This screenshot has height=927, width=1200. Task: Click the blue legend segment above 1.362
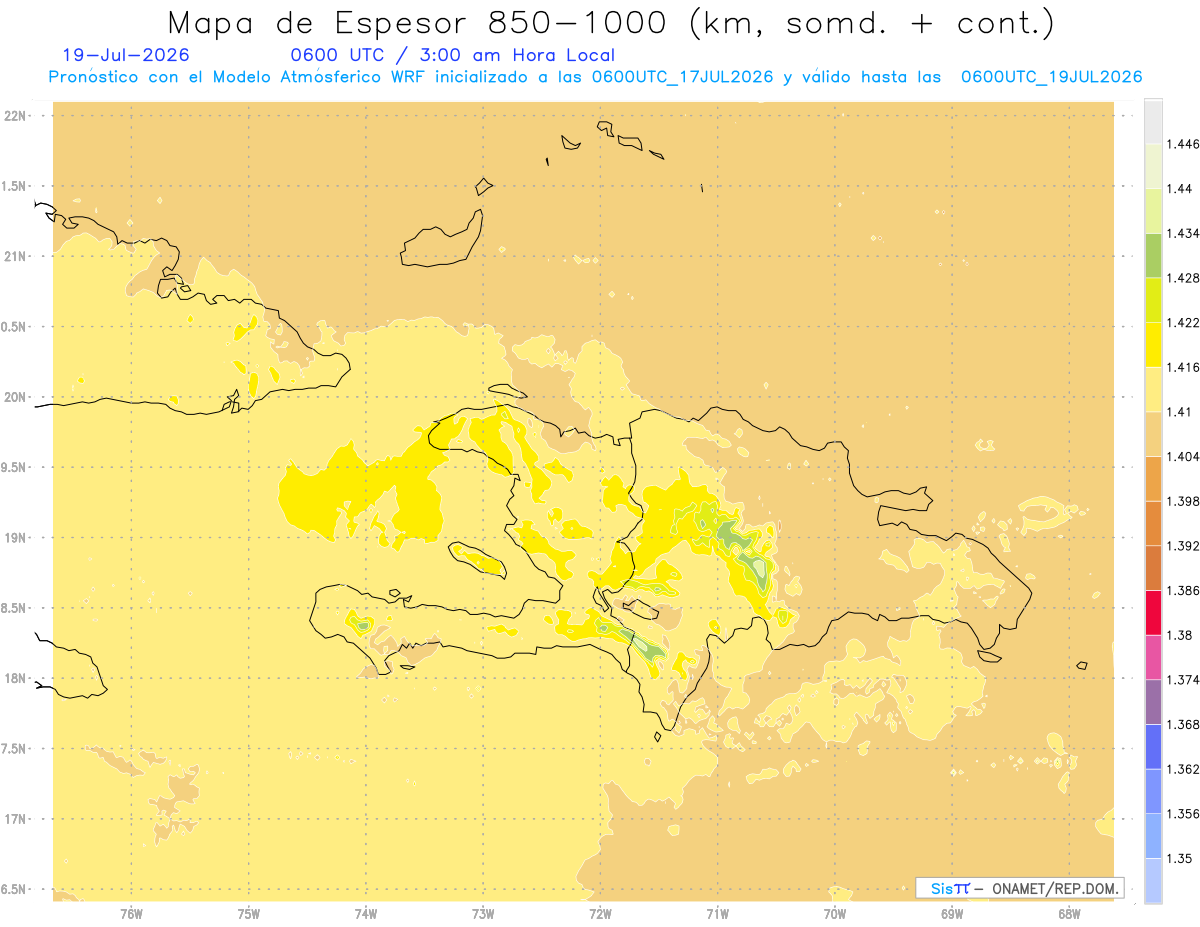coord(1153,746)
